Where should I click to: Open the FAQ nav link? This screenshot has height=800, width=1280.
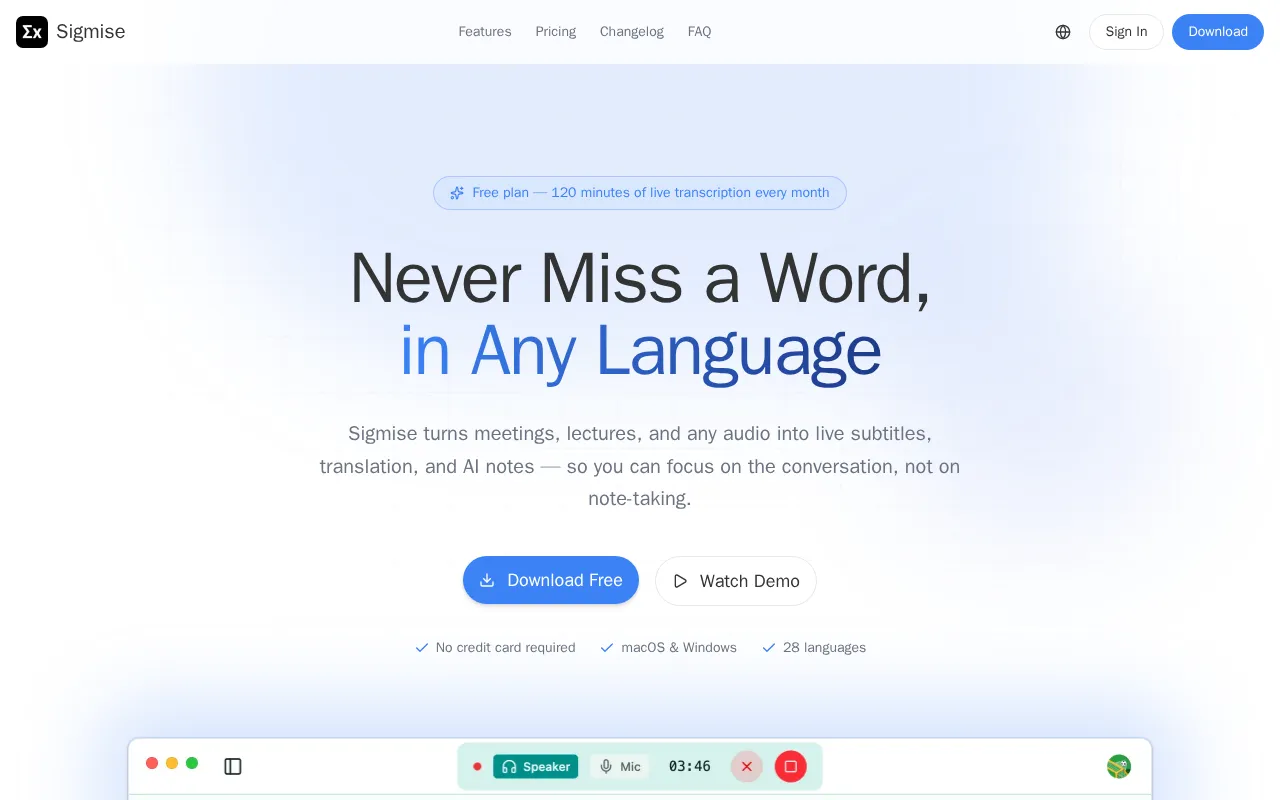click(700, 32)
